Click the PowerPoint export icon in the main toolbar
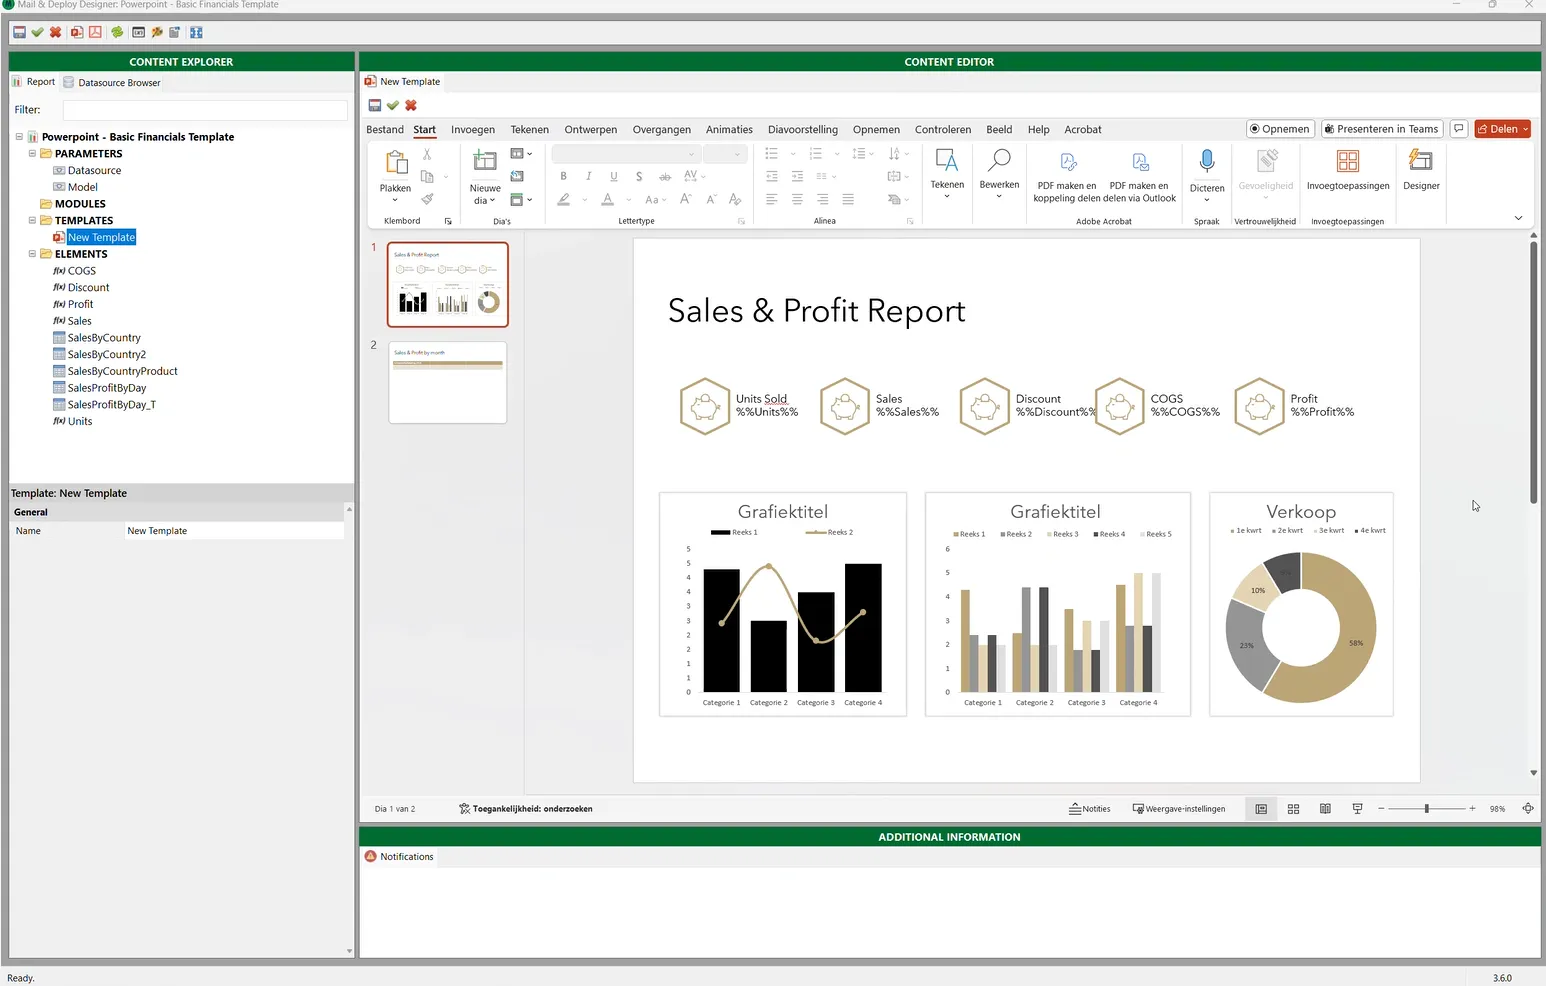The image size is (1546, 986). coord(77,32)
